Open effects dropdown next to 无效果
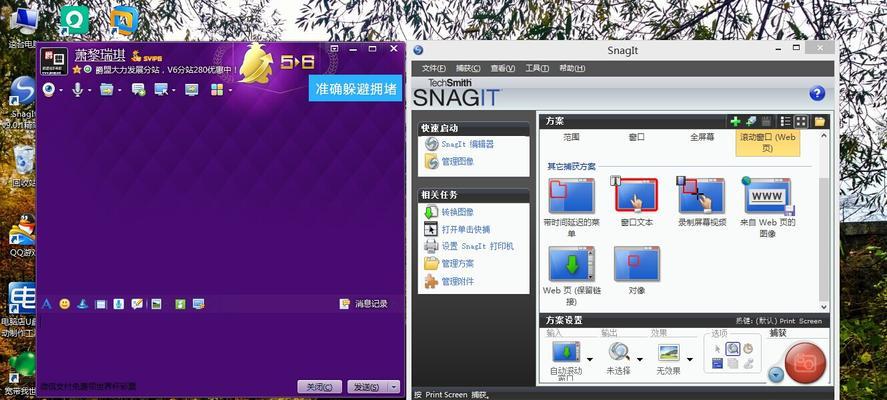 (690, 359)
